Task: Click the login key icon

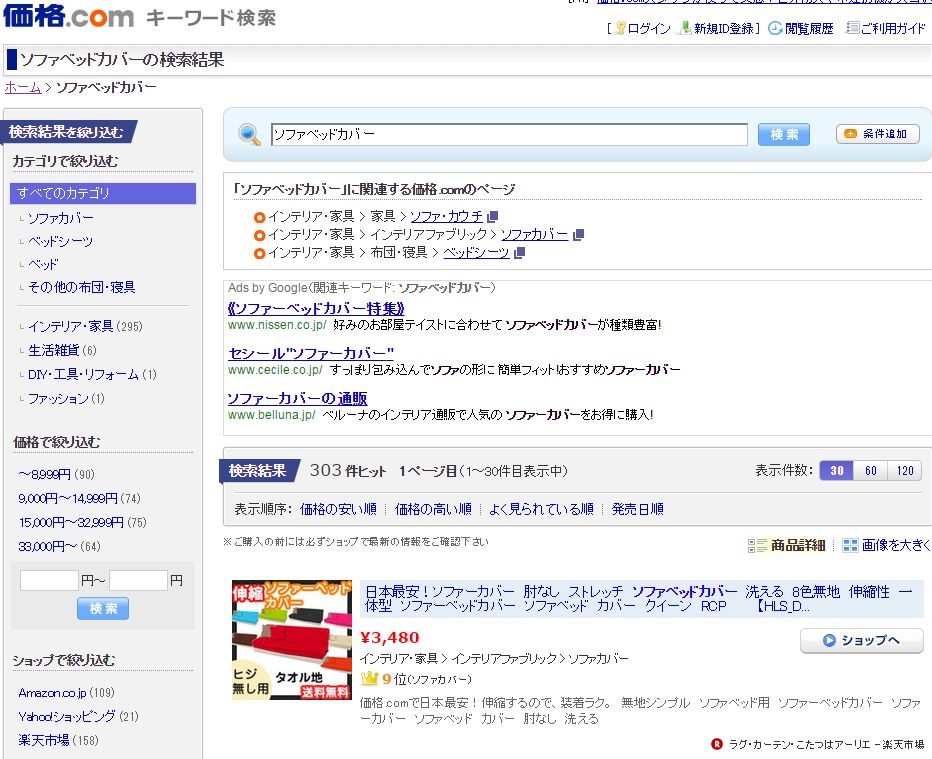Action: [x=620, y=28]
